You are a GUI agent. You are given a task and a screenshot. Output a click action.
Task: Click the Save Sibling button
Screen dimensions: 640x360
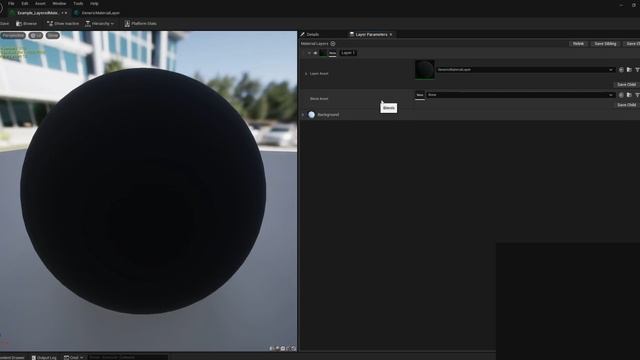(605, 44)
